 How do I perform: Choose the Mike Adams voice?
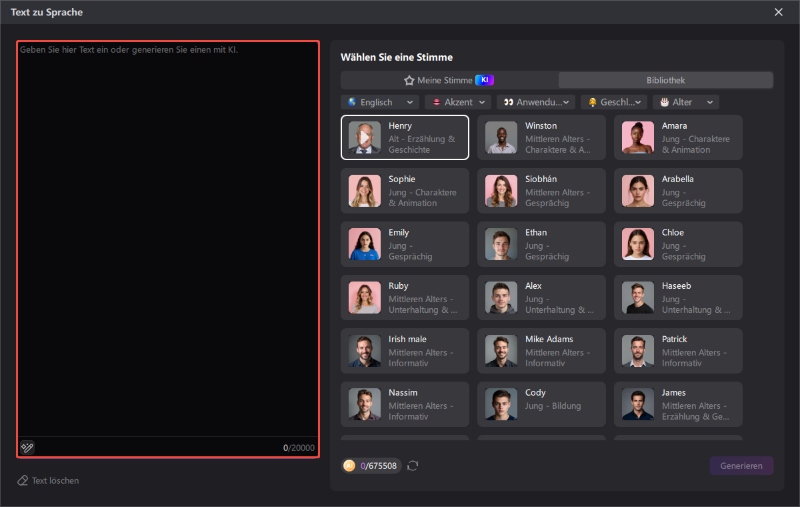541,350
